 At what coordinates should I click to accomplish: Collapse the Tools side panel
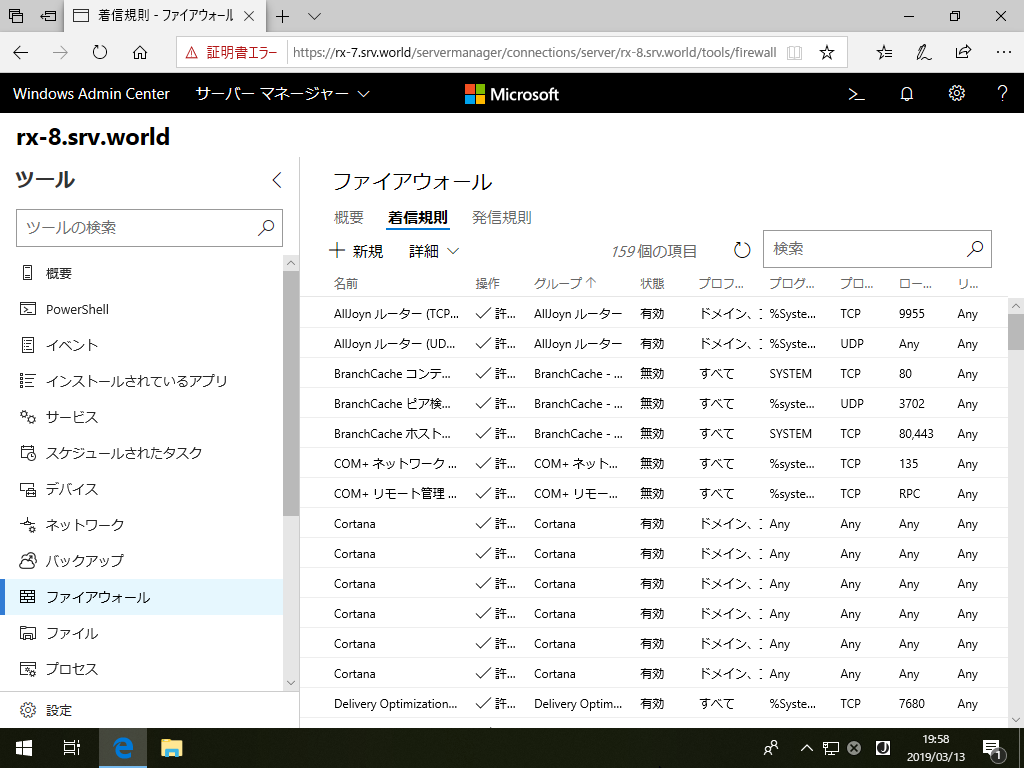[277, 180]
